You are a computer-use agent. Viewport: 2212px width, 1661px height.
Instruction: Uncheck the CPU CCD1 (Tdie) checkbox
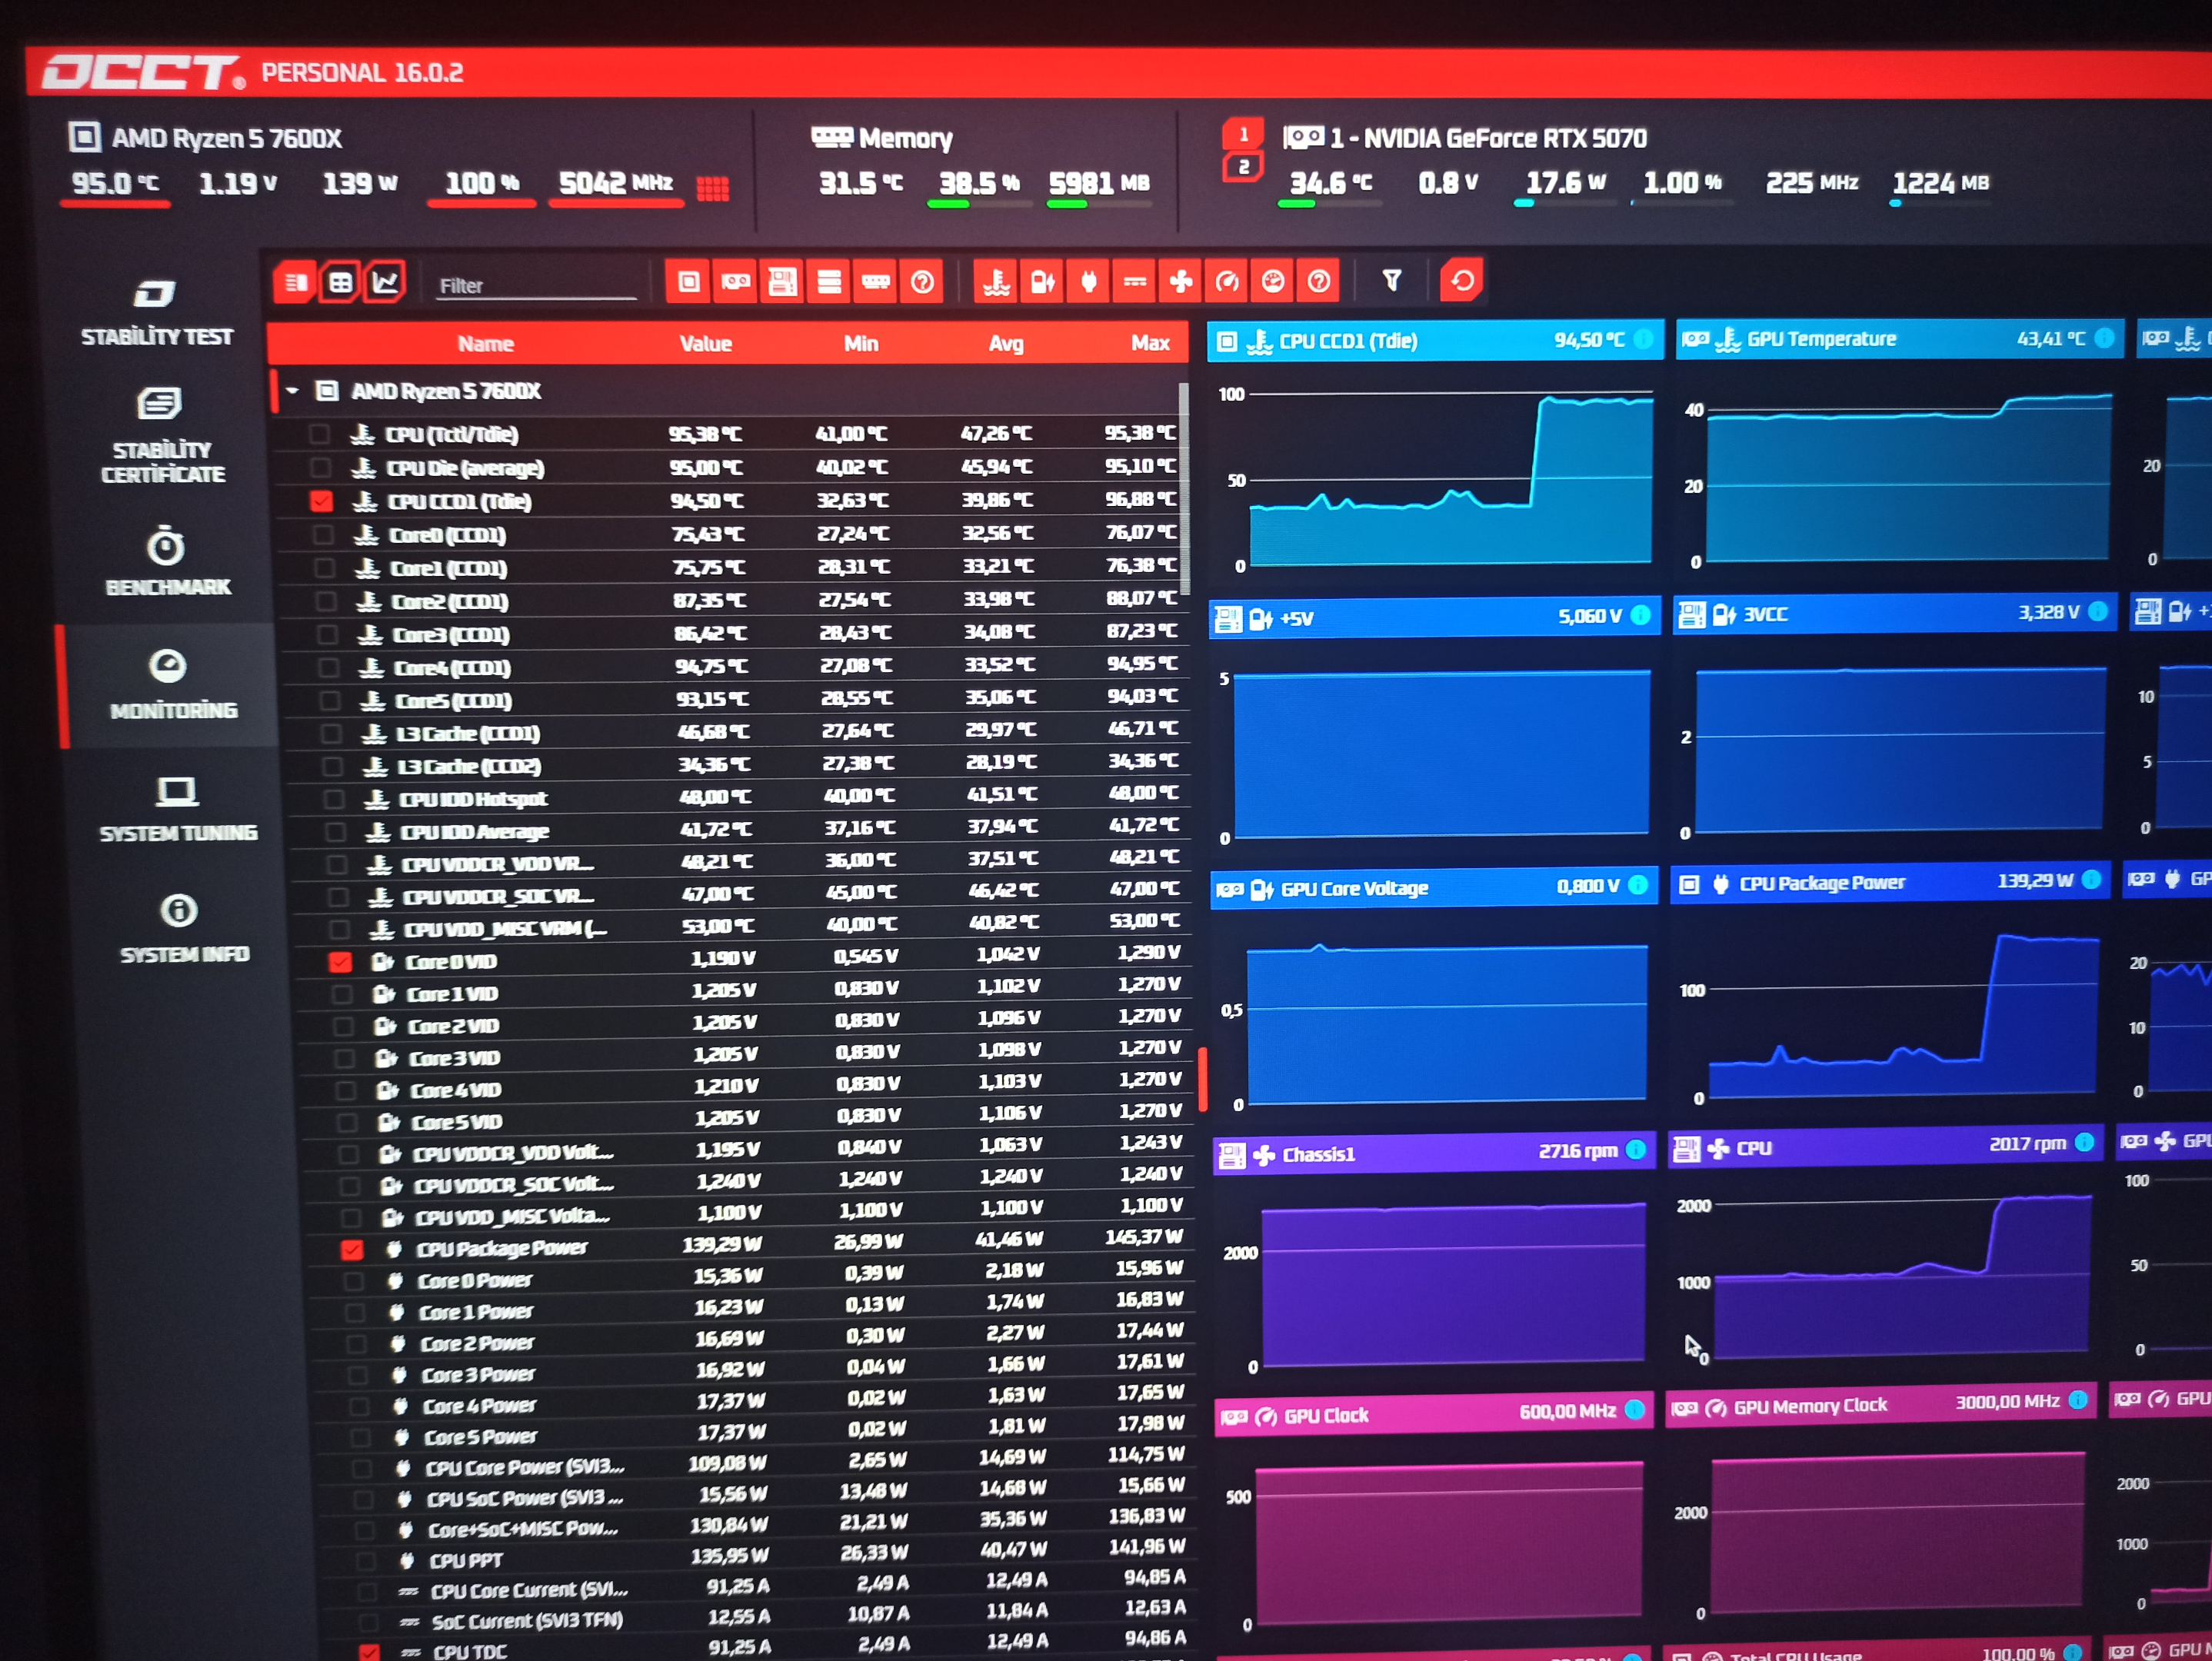(321, 501)
